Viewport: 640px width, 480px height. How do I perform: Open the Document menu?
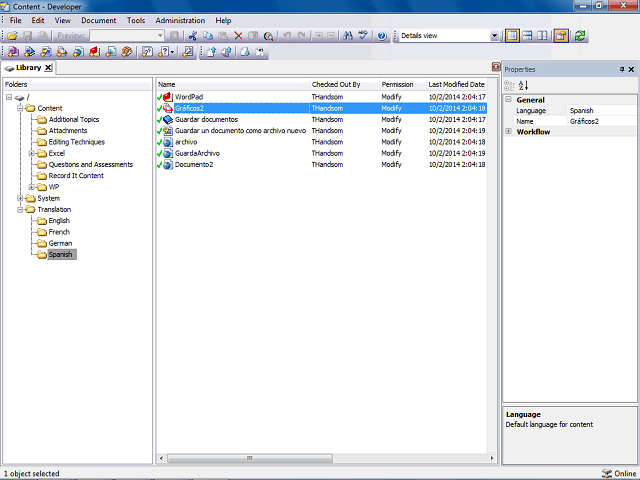click(98, 20)
